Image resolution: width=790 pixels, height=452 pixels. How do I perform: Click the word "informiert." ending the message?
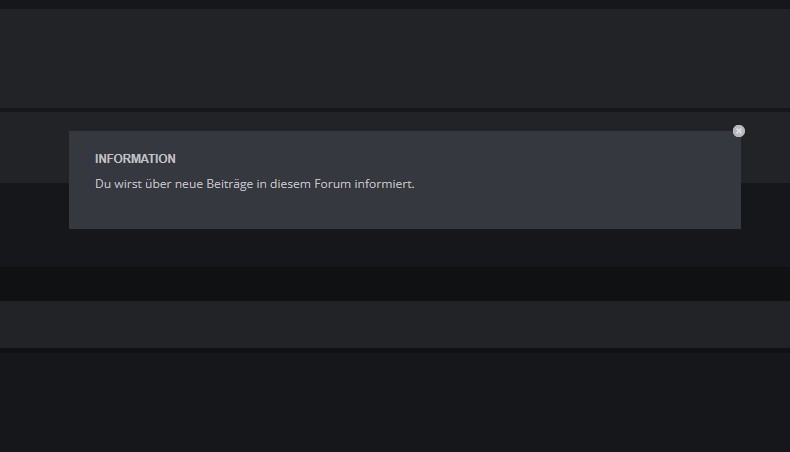click(x=384, y=184)
